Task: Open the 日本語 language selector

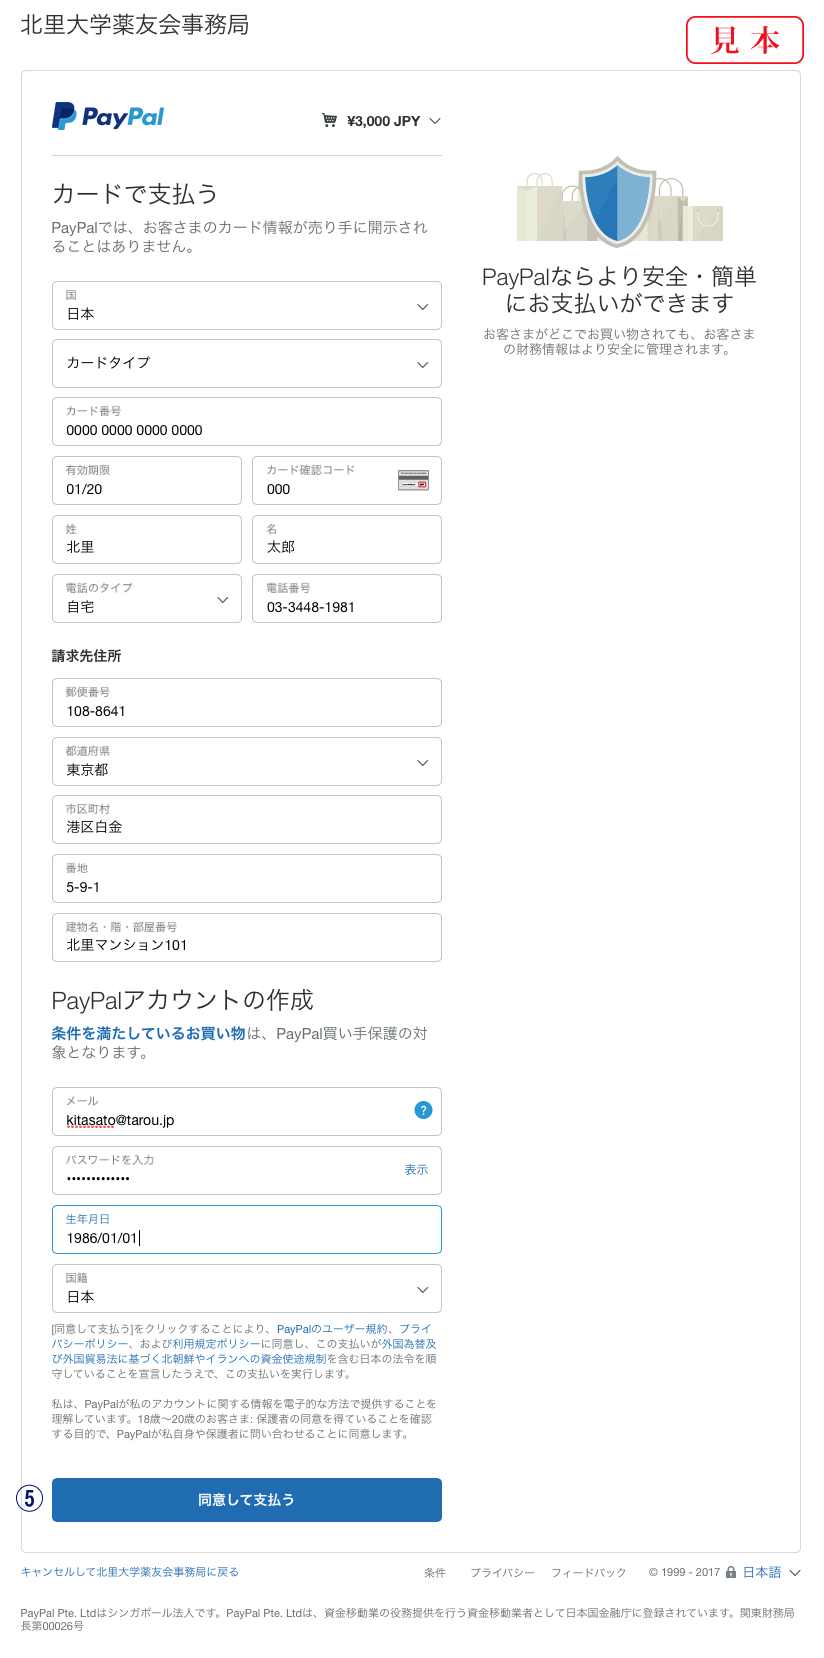Action: click(771, 1572)
